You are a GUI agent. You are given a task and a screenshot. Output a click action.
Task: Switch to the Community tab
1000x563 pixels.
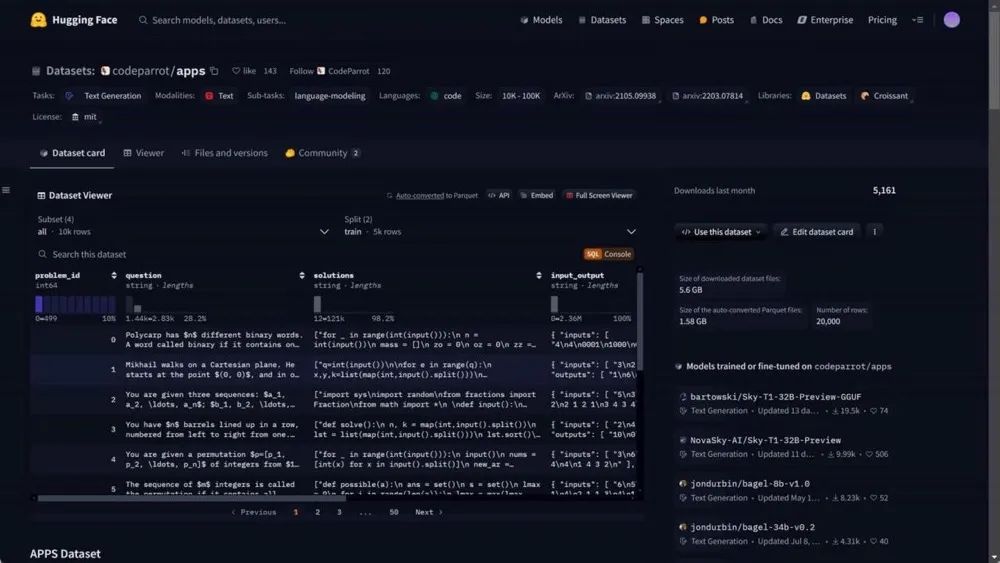coord(323,153)
